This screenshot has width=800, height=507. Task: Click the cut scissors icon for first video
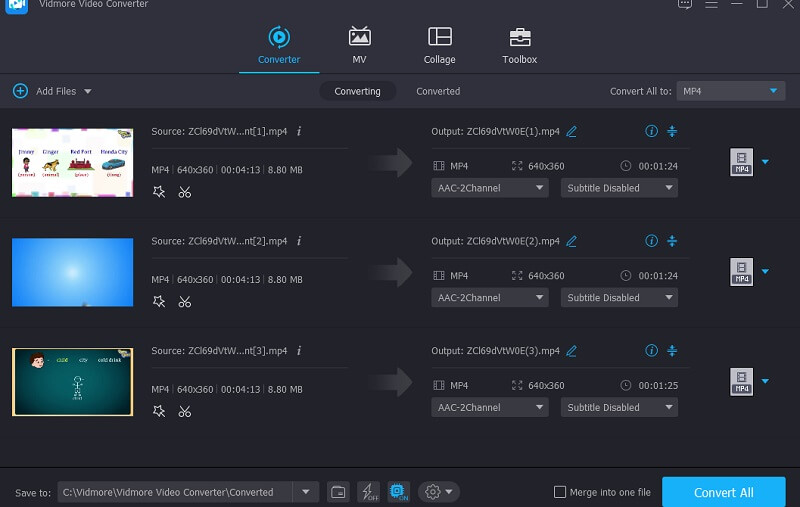[x=185, y=192]
